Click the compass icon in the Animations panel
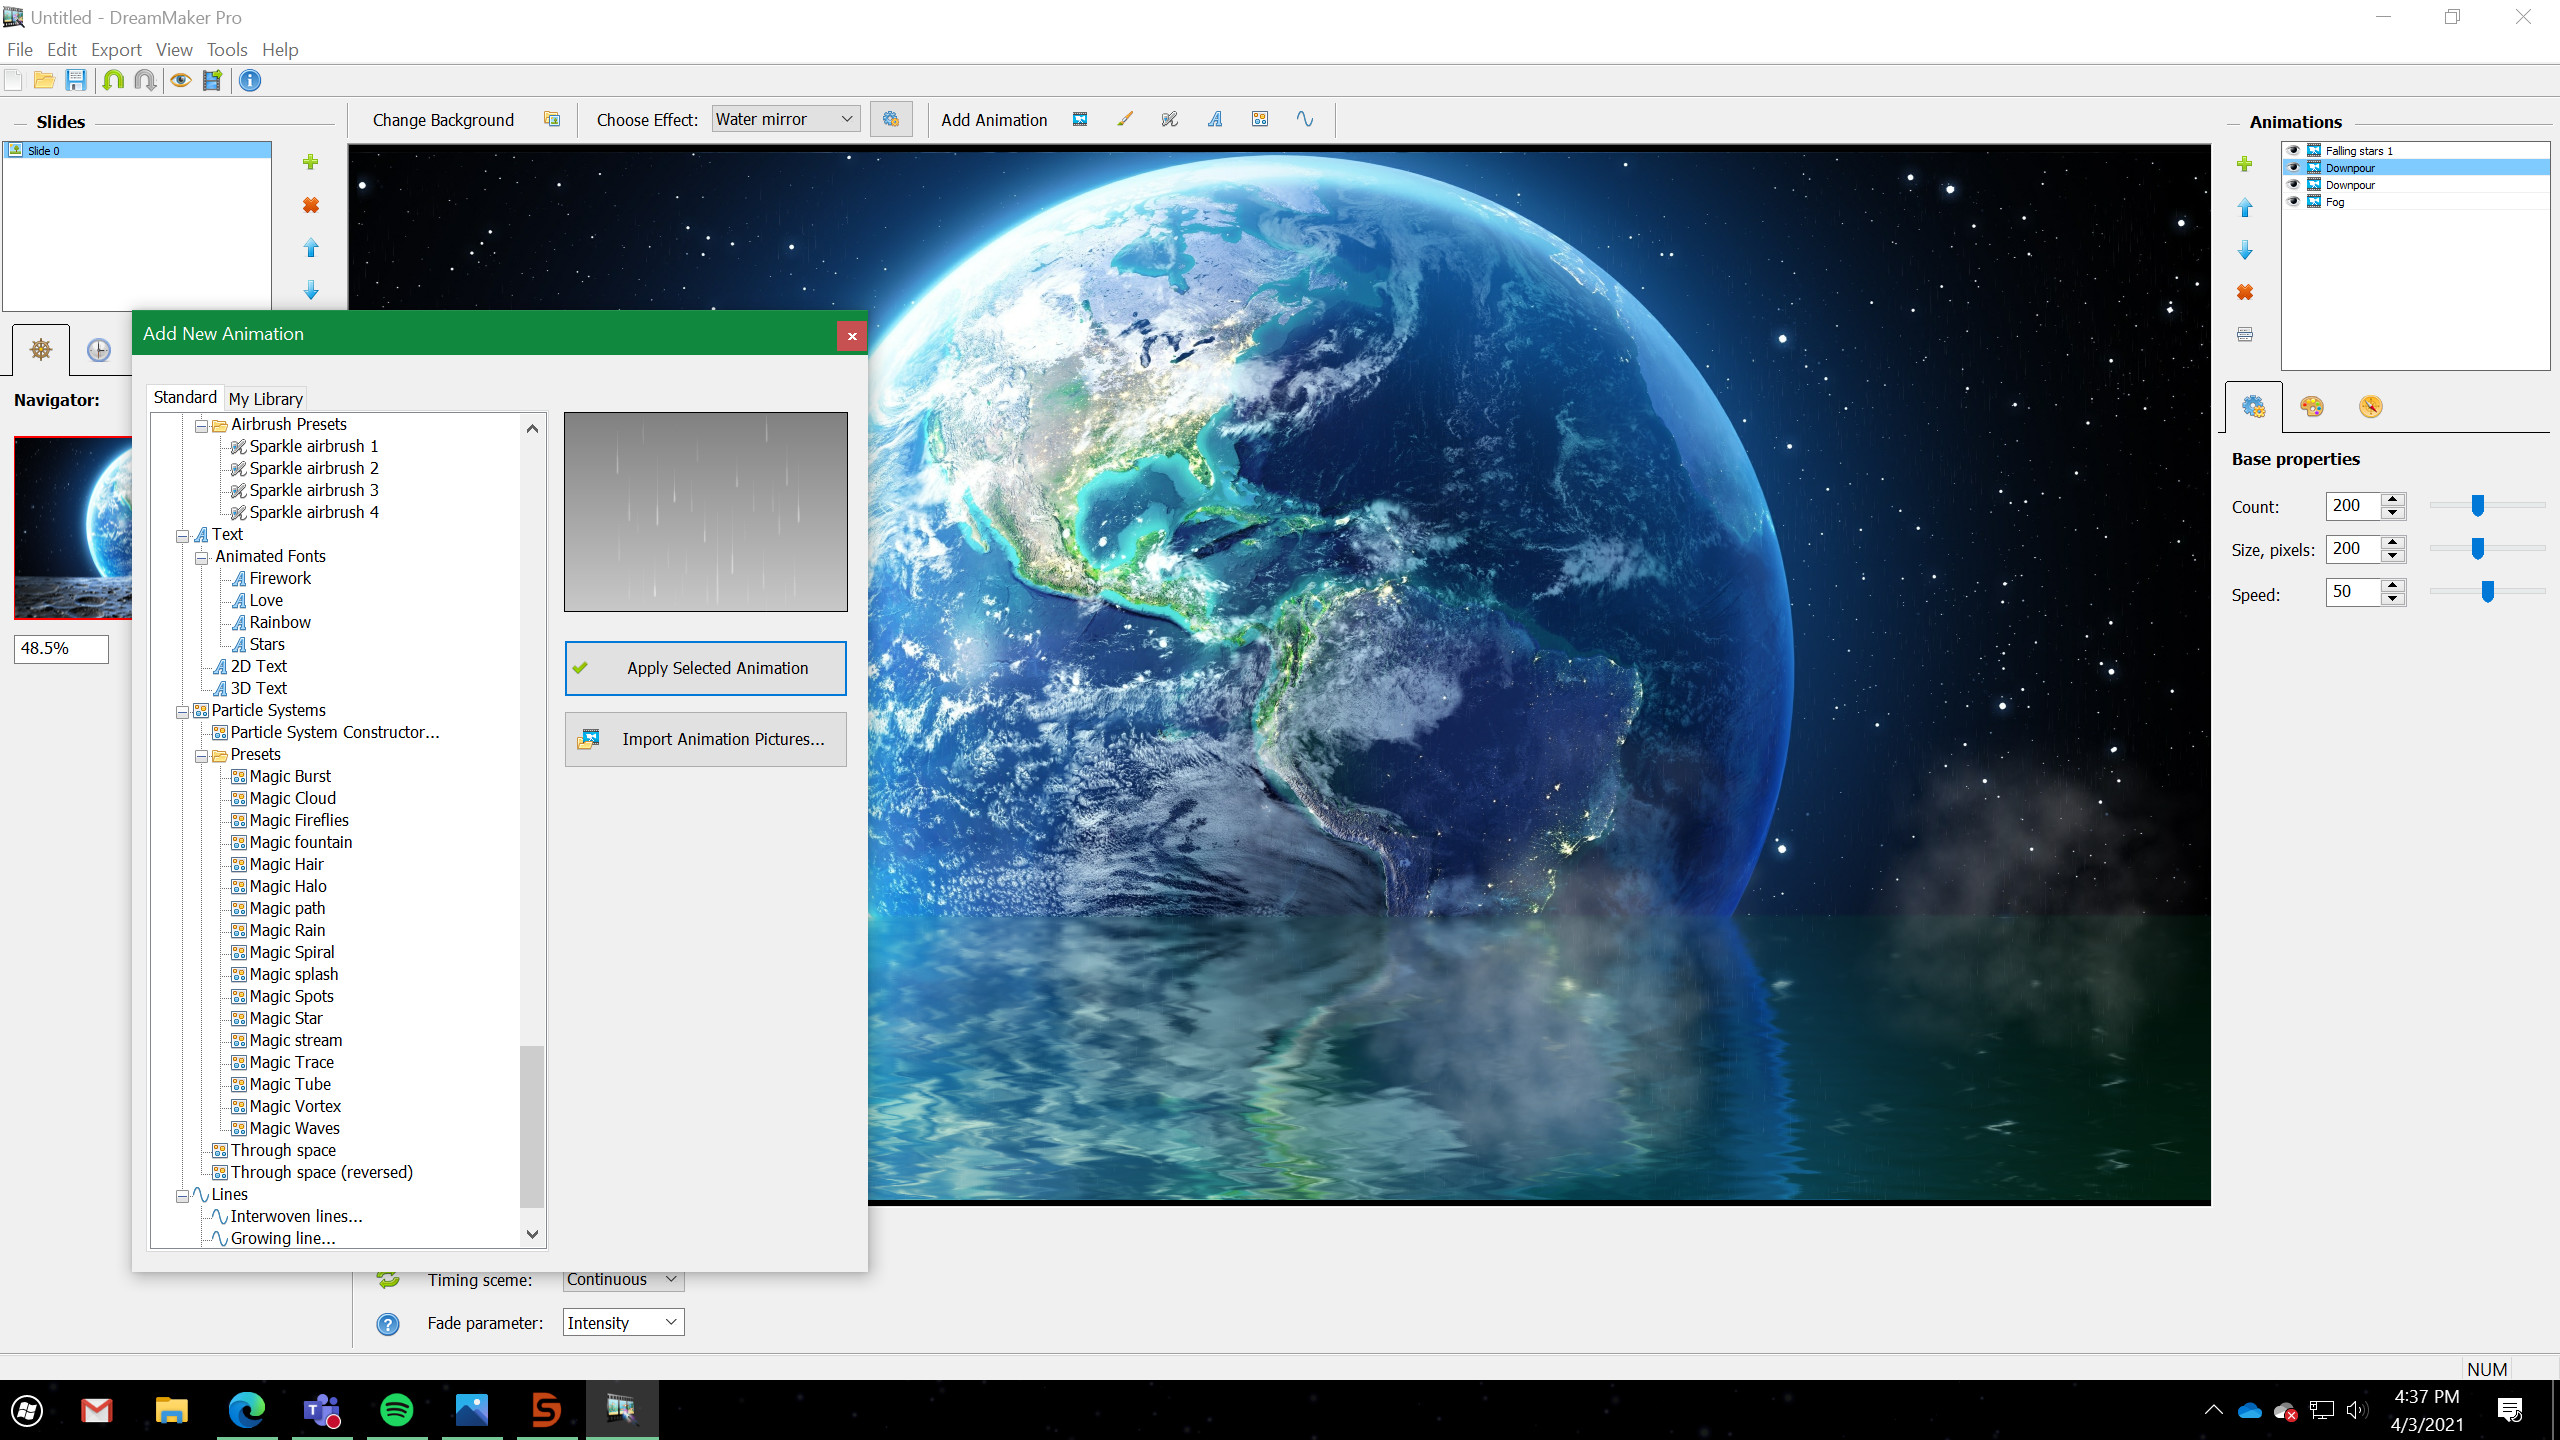Viewport: 2560px width, 1440px height. (2371, 407)
